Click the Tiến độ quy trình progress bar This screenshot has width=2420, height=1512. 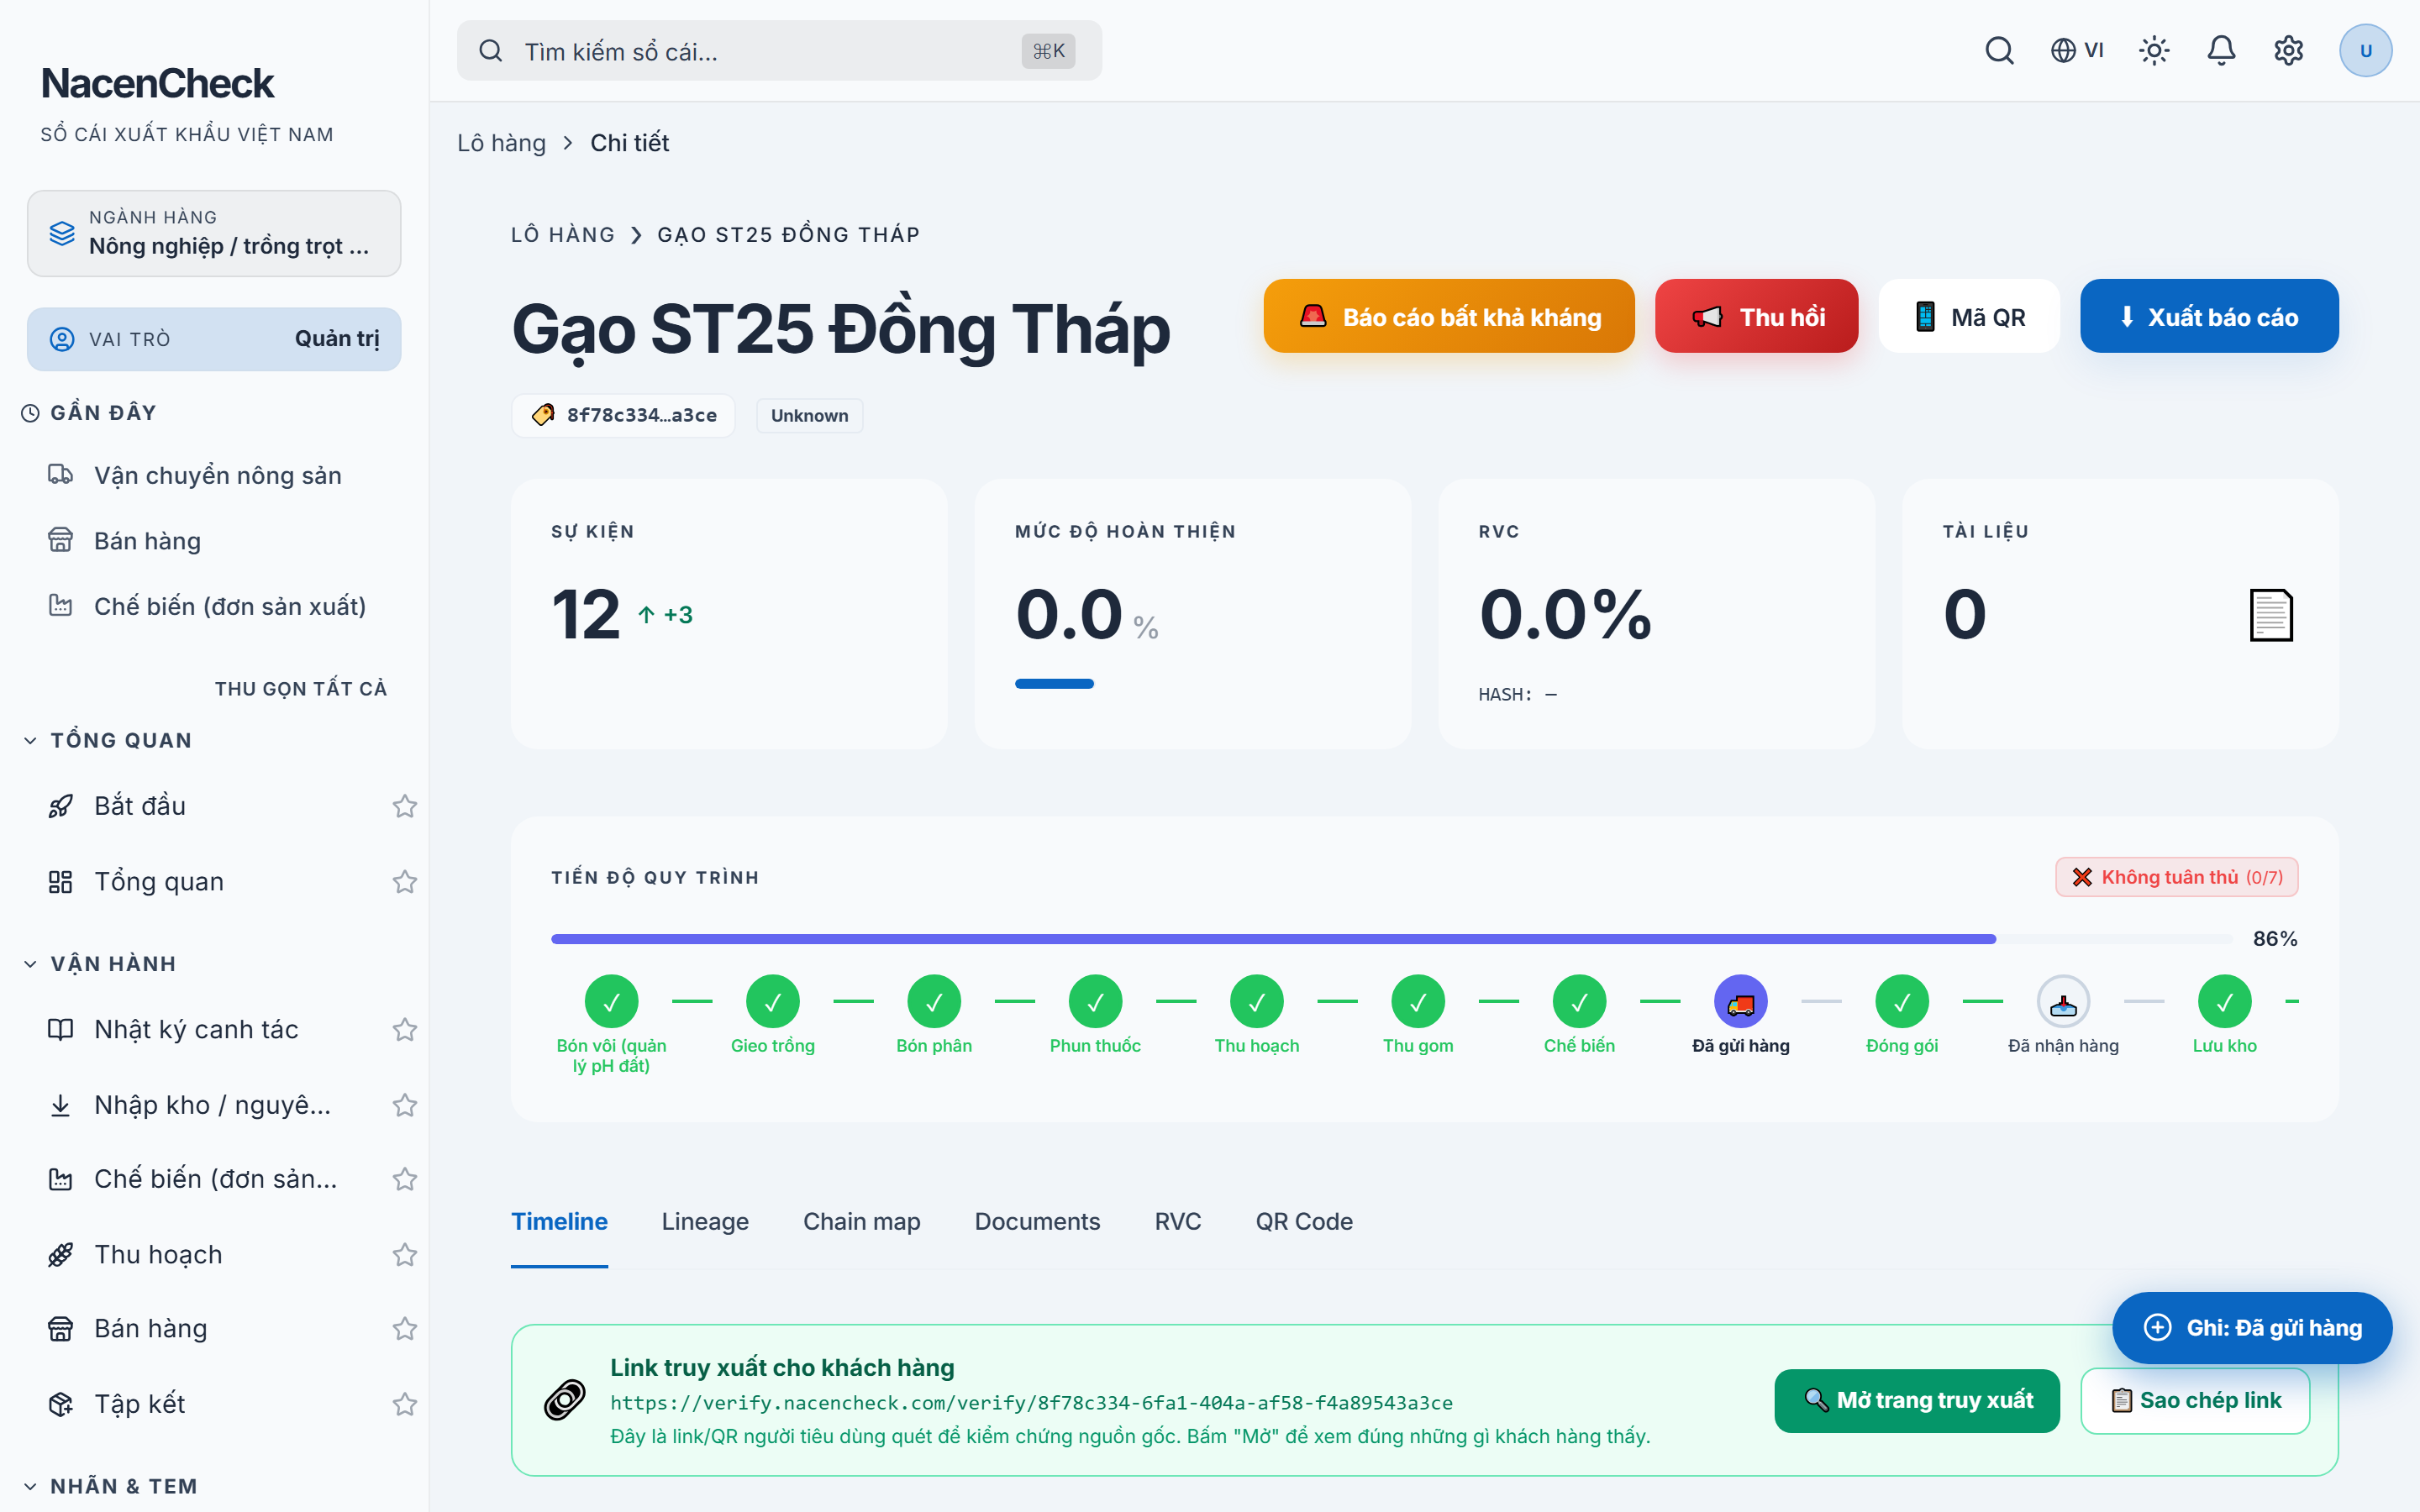click(1391, 939)
